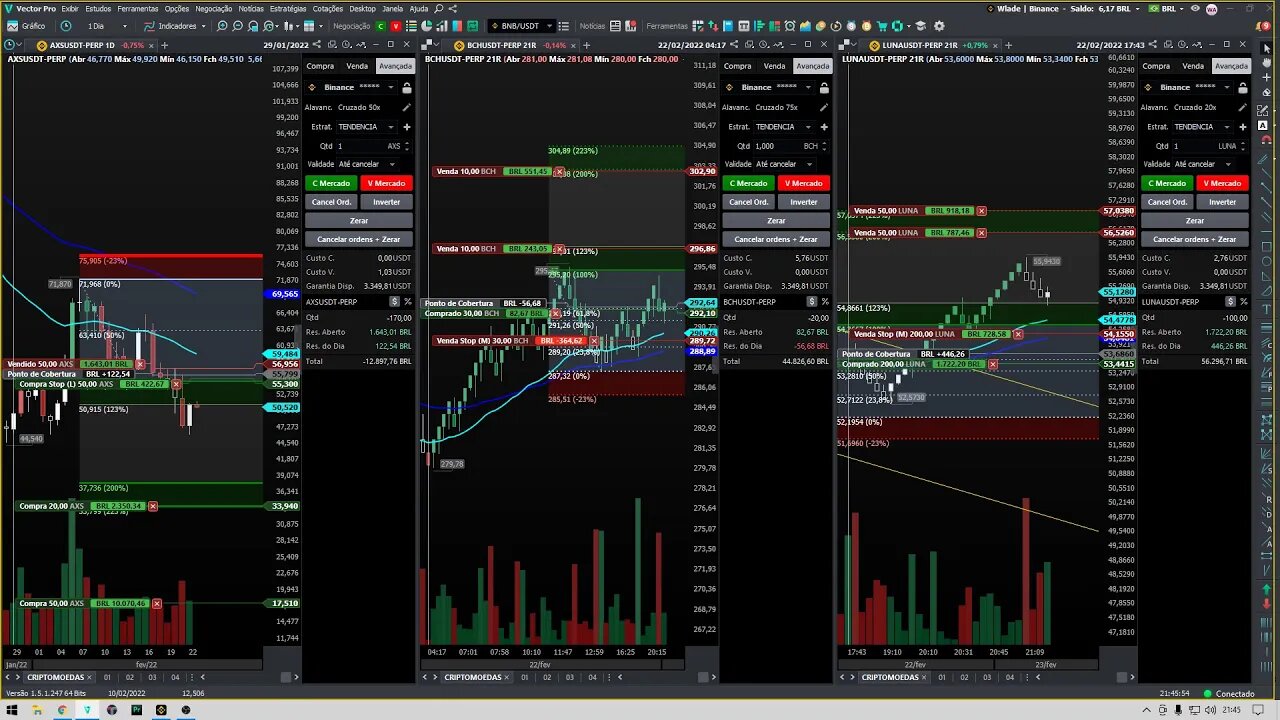Add a strategy with the plus icon in the AXSUSDT order panel
1280x720 pixels.
406,127
